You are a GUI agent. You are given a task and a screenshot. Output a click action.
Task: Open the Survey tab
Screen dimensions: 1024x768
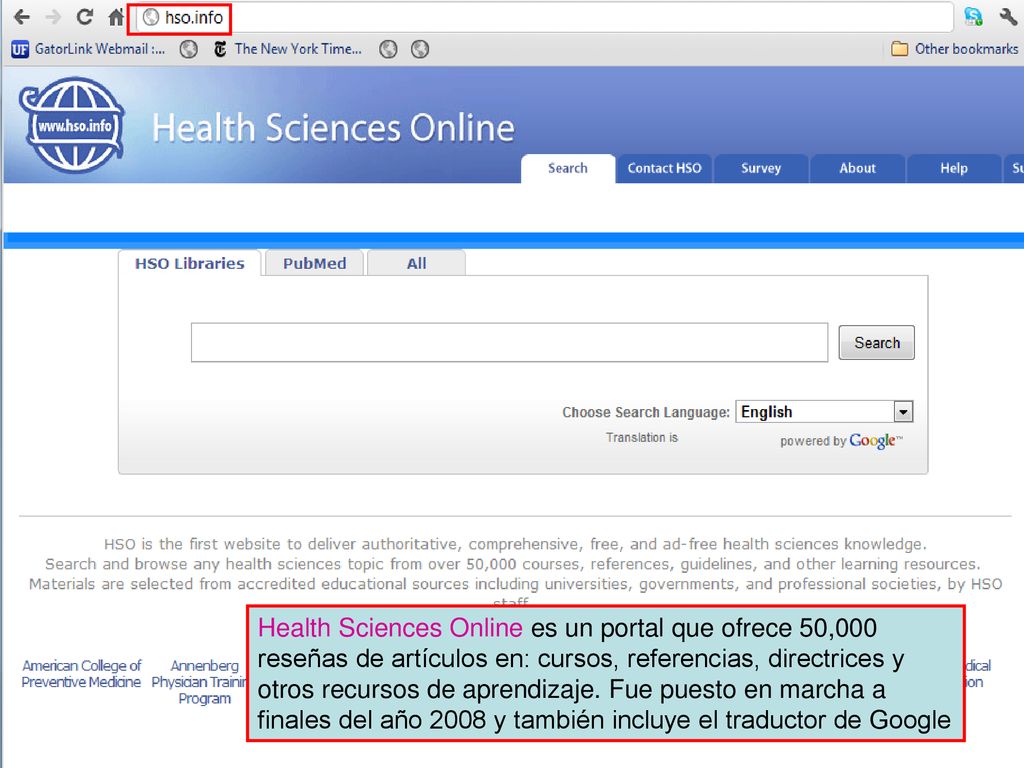click(761, 168)
